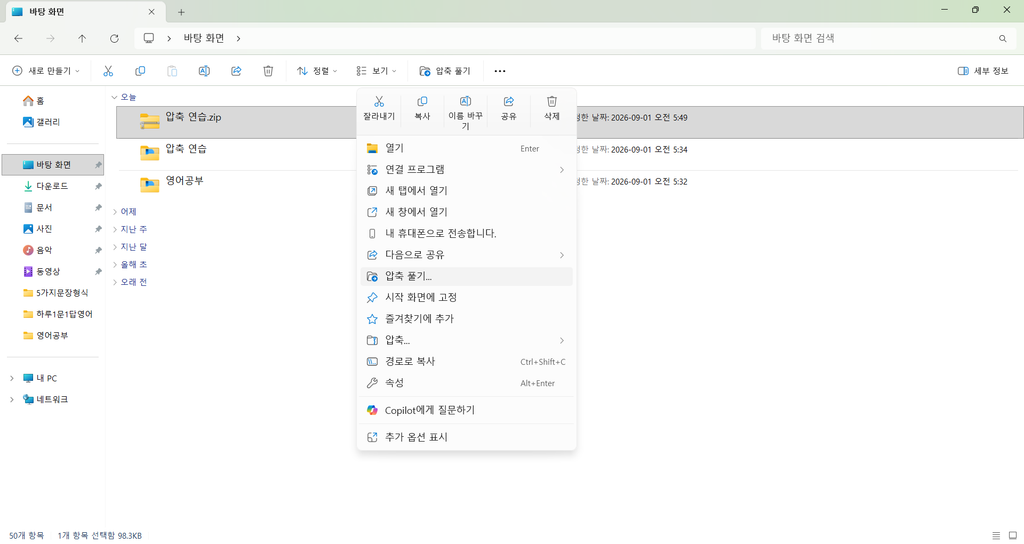Click the search magnifier icon
The image size is (1024, 544).
(1002, 39)
